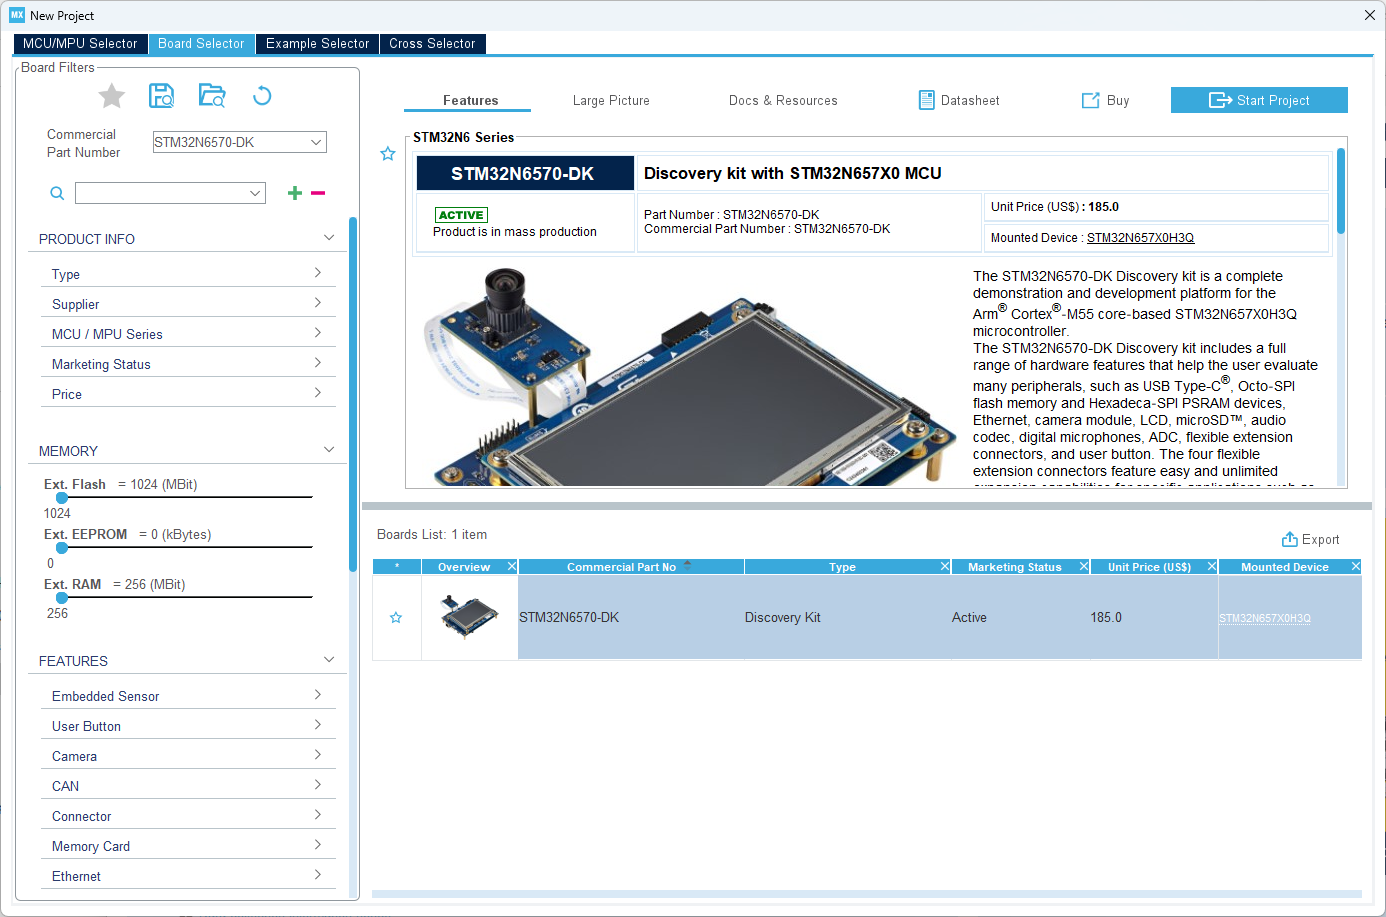Collapse the PRODUCT INFO section
Image resolution: width=1386 pixels, height=917 pixels.
point(329,238)
